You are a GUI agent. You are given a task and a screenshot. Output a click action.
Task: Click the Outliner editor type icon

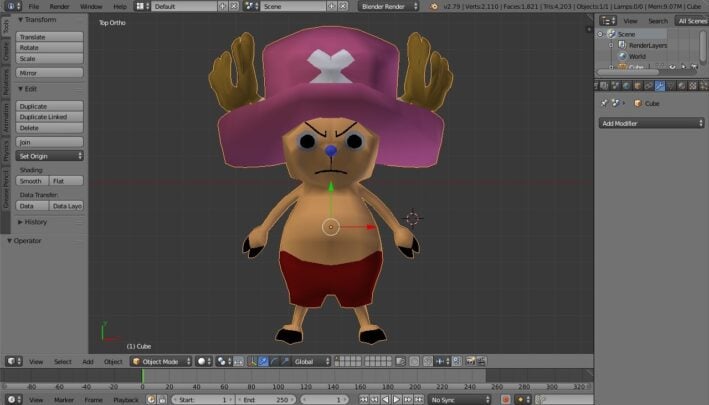tap(606, 20)
